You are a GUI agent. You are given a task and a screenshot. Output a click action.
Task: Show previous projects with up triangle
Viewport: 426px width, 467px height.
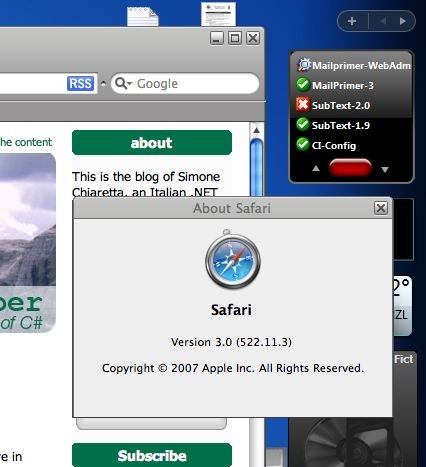click(x=316, y=169)
